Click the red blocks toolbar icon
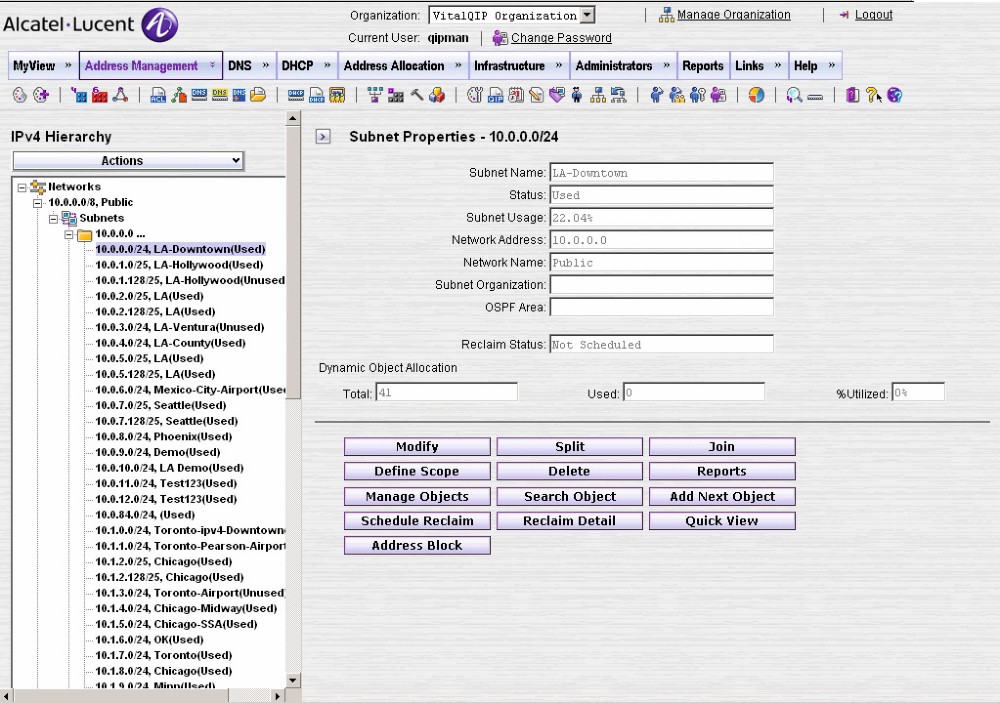Viewport: 1000px width, 703px height. click(x=99, y=96)
